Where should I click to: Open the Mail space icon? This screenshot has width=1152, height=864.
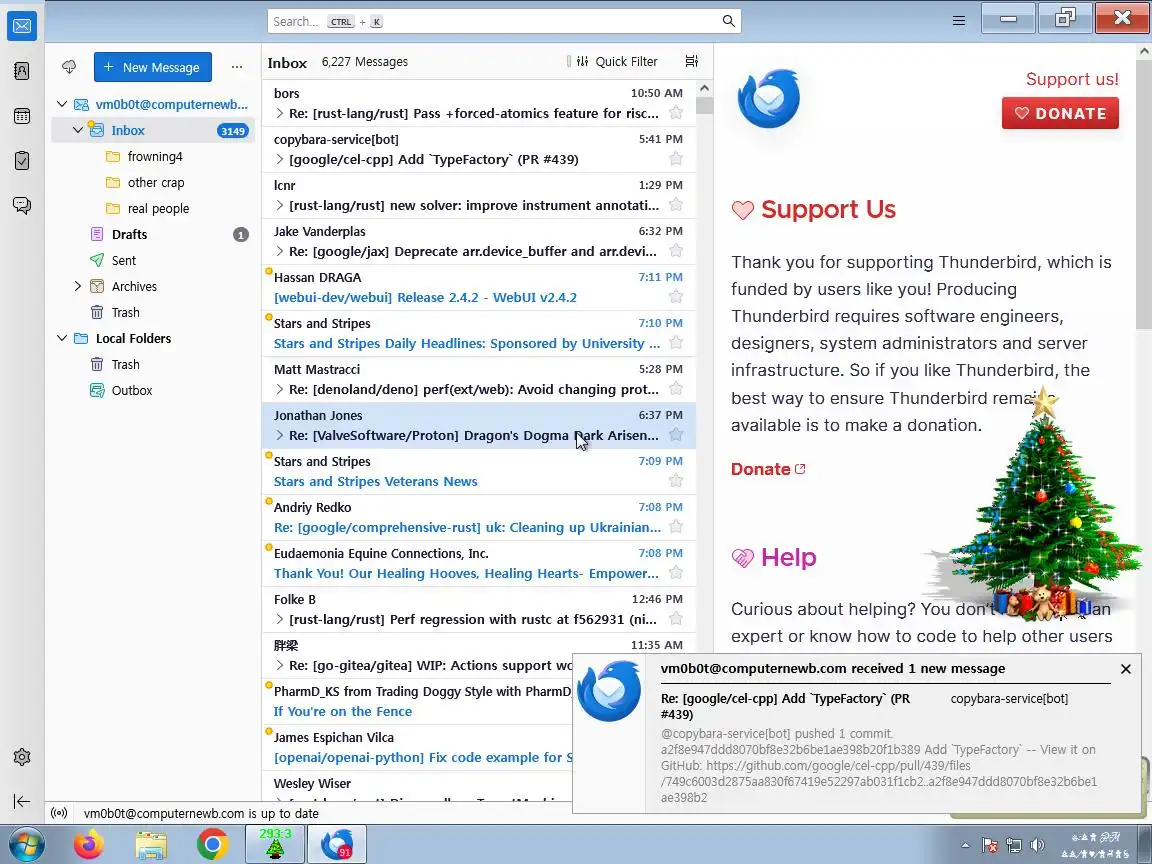click(x=22, y=26)
